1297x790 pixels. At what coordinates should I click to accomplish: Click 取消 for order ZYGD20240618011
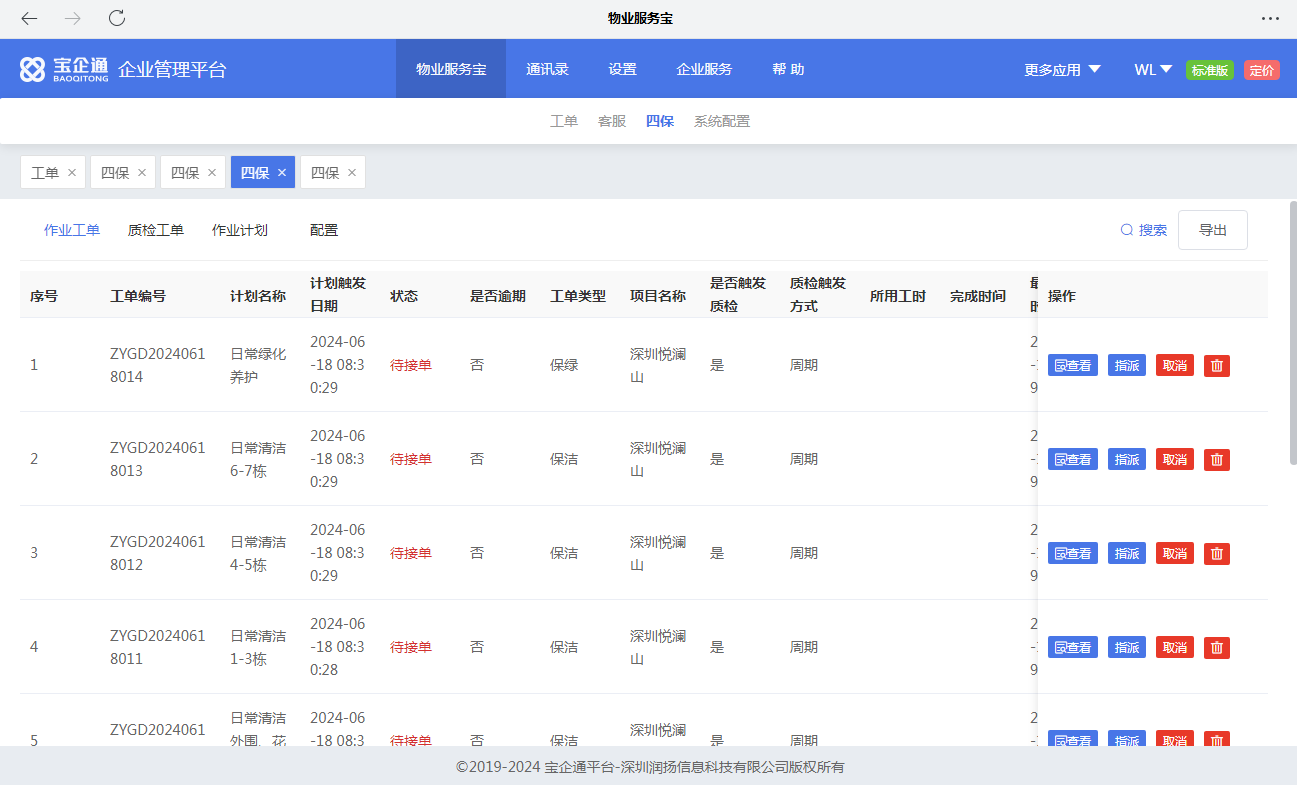tap(1175, 647)
